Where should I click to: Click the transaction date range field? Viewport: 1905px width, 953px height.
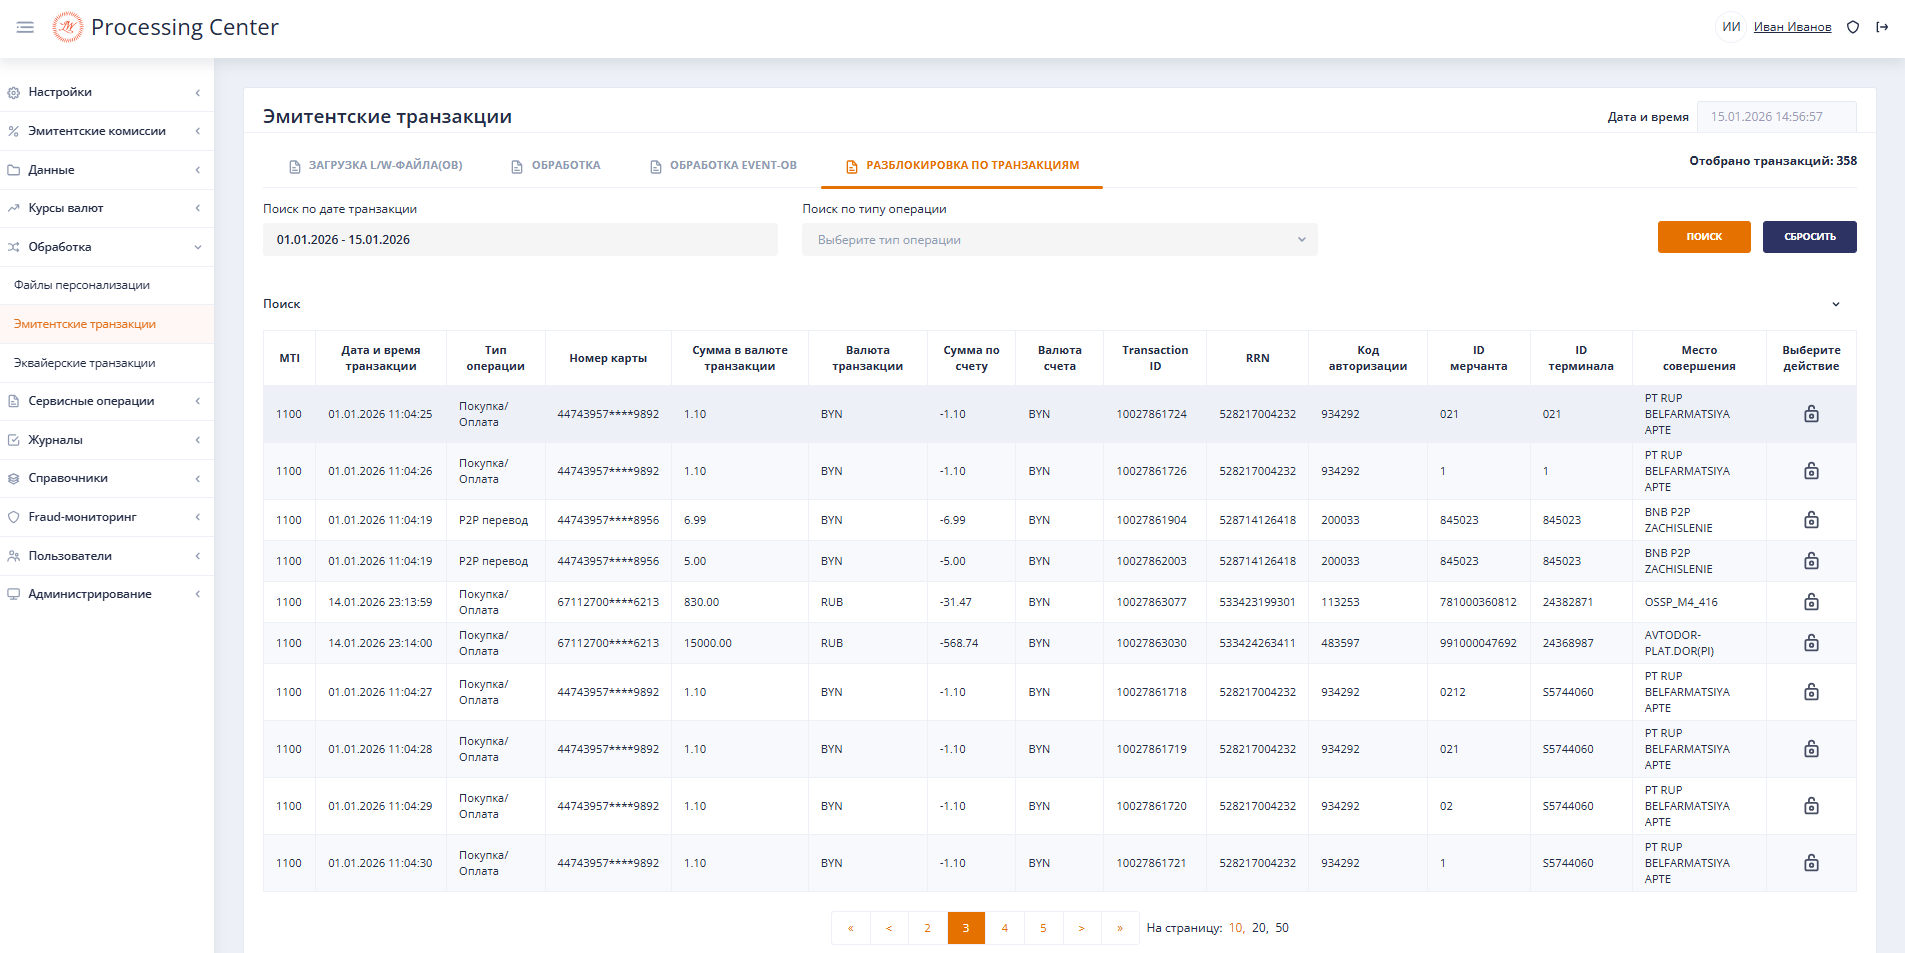(x=519, y=240)
